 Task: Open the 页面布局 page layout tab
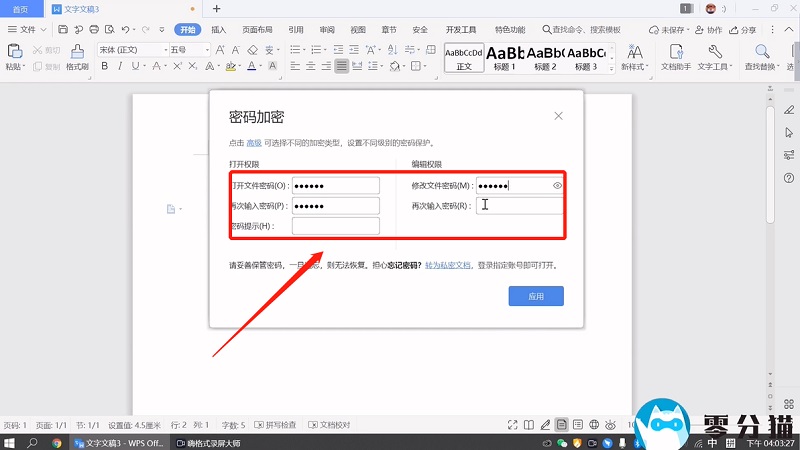click(257, 30)
